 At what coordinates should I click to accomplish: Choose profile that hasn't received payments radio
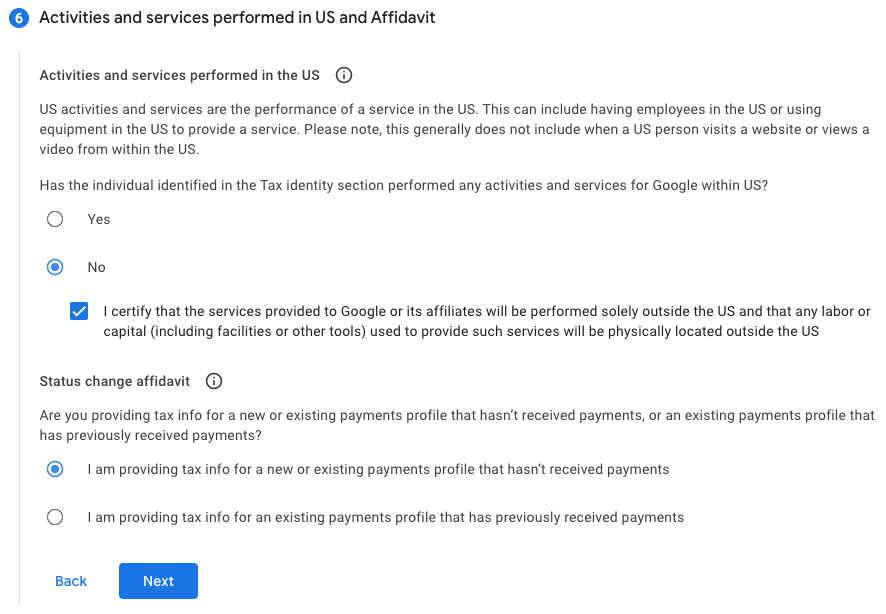click(55, 469)
